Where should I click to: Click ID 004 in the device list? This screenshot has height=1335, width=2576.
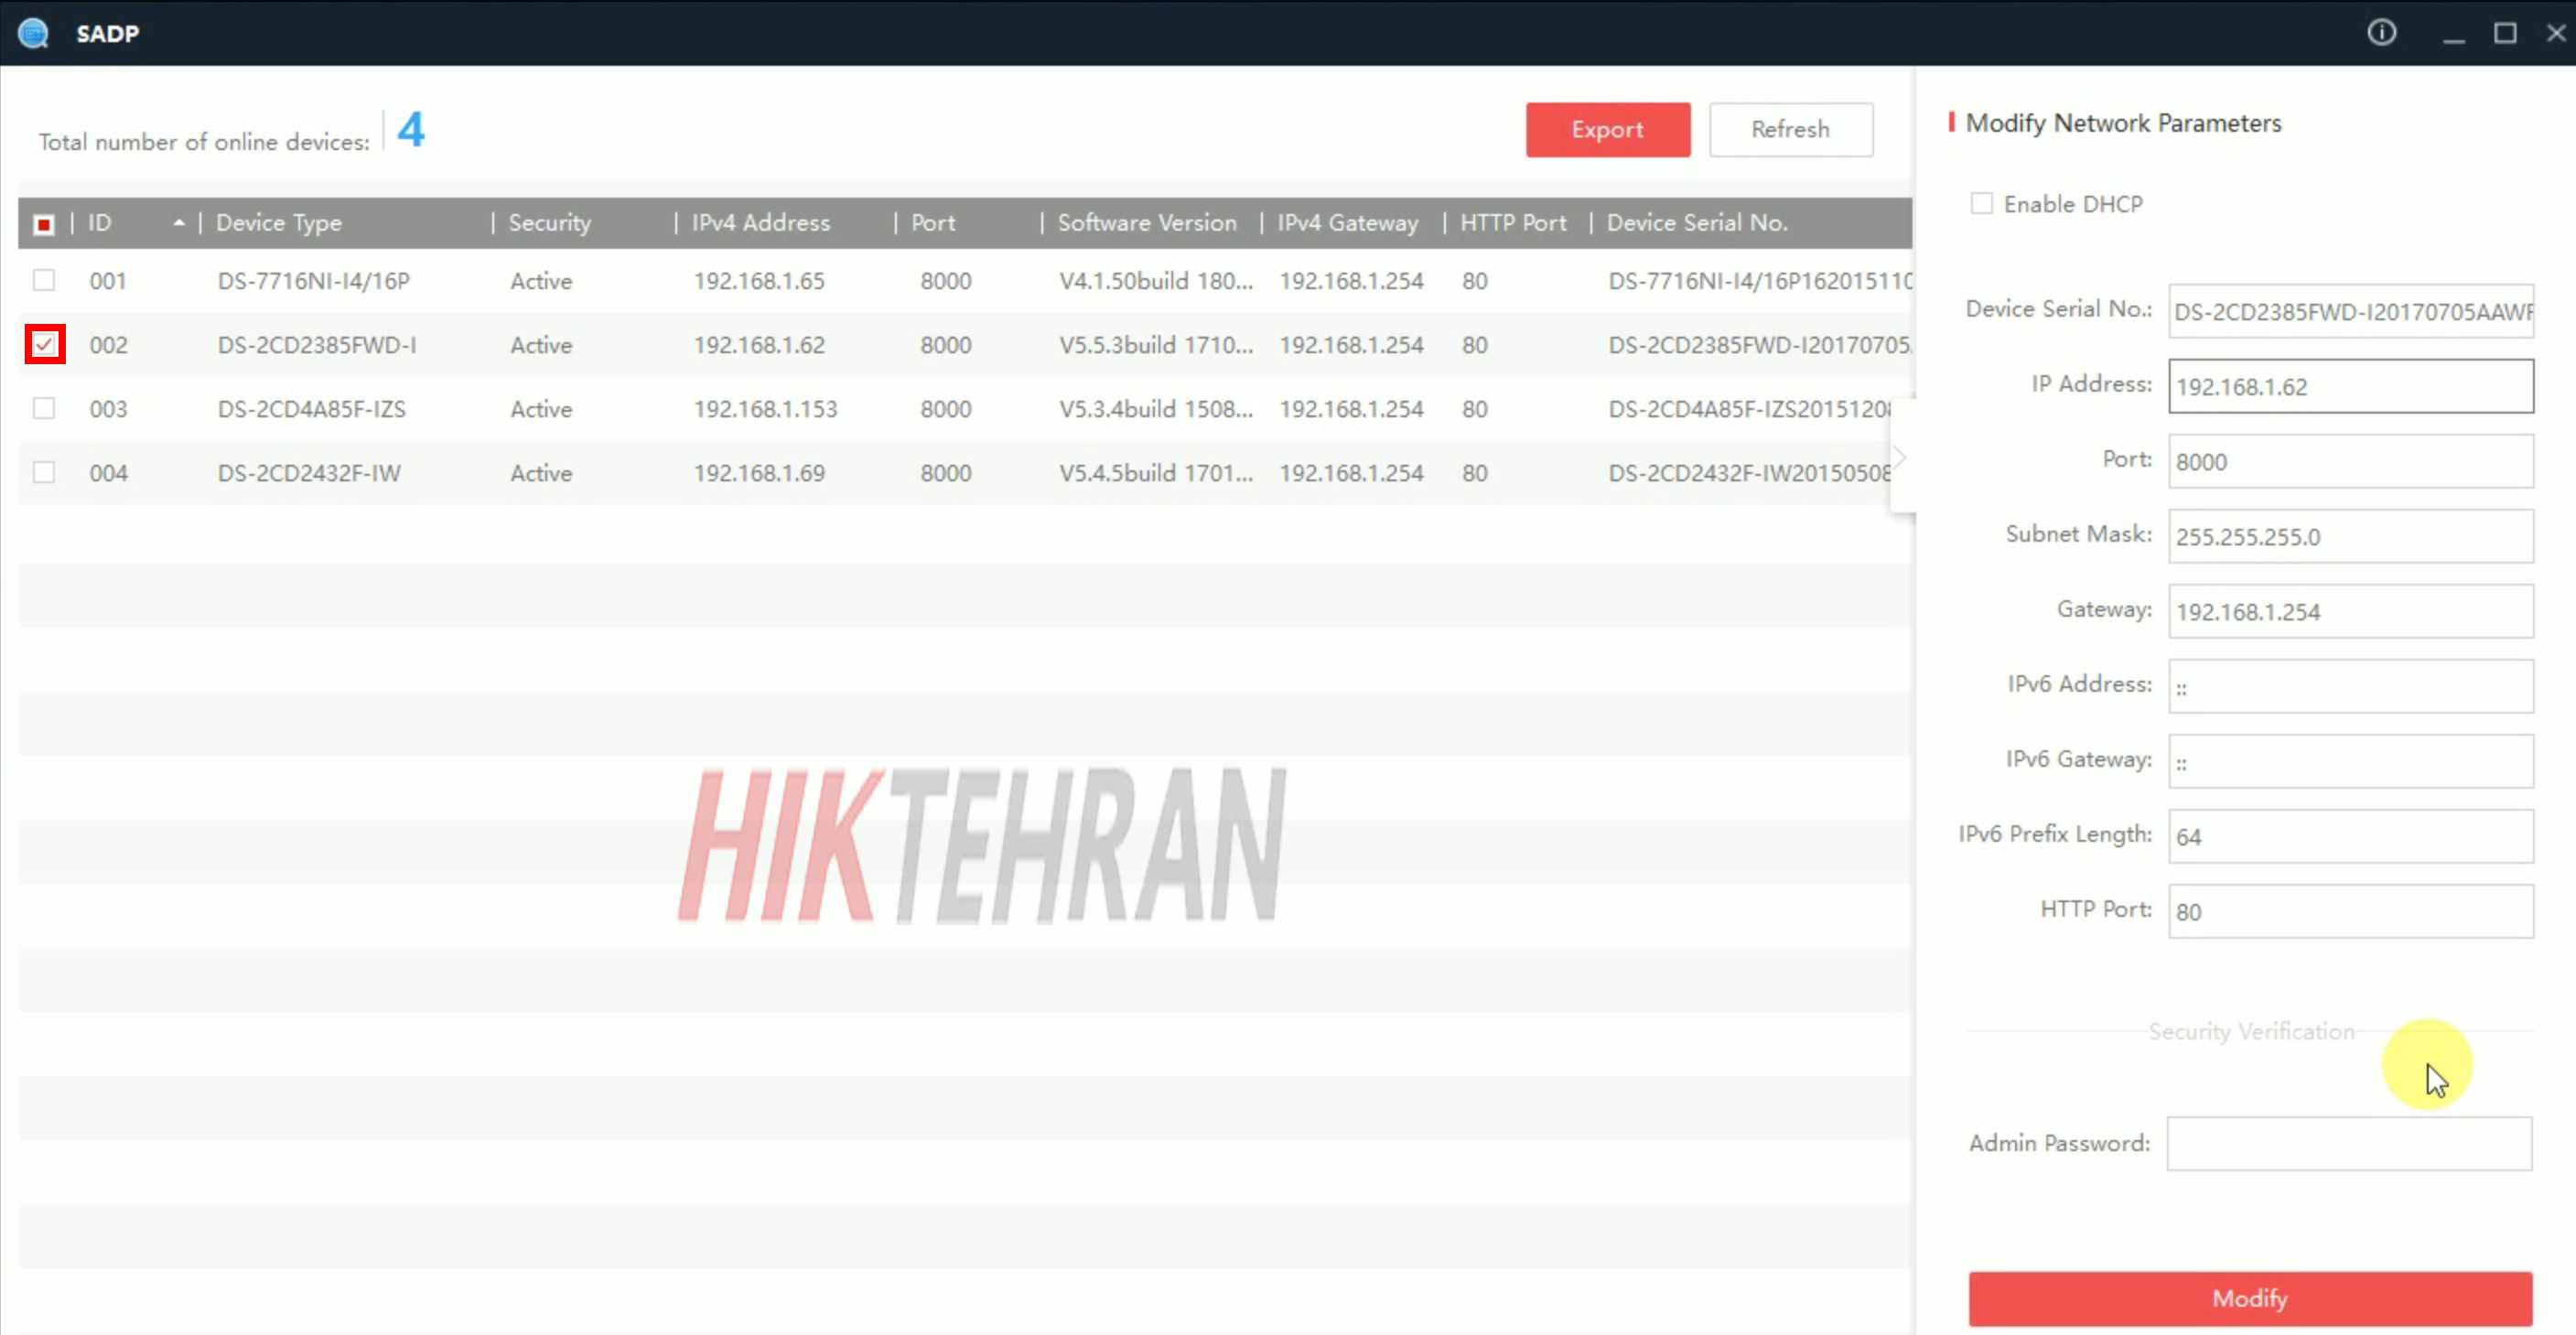point(108,473)
